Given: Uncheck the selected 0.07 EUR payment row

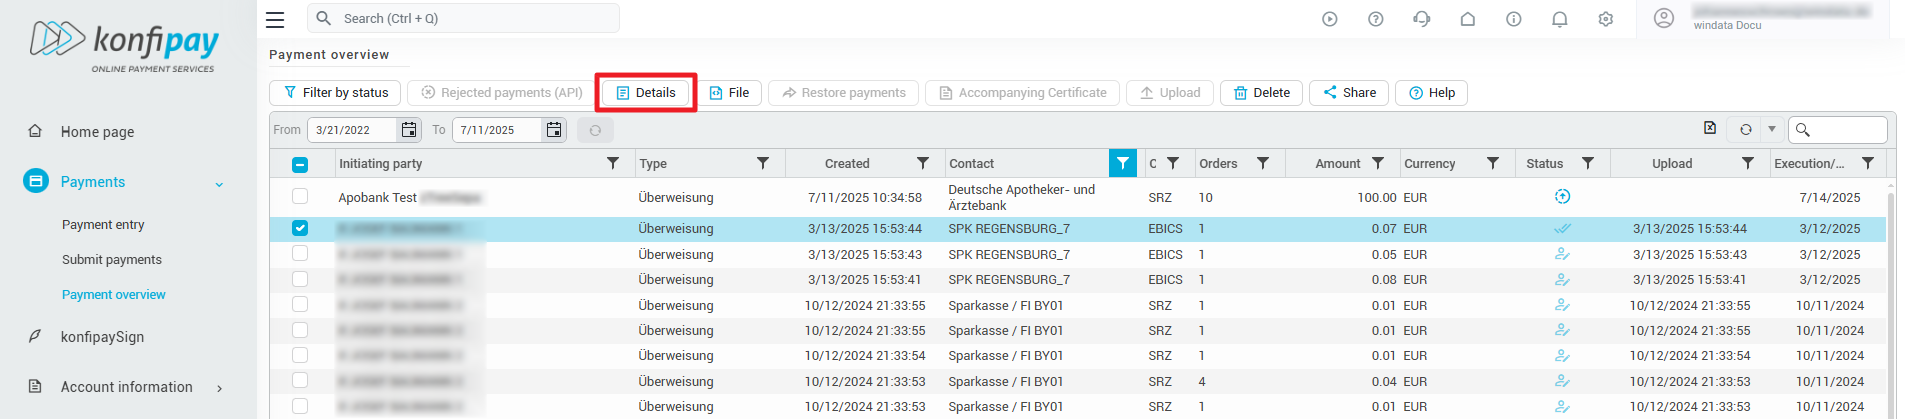Looking at the screenshot, I should tap(300, 228).
